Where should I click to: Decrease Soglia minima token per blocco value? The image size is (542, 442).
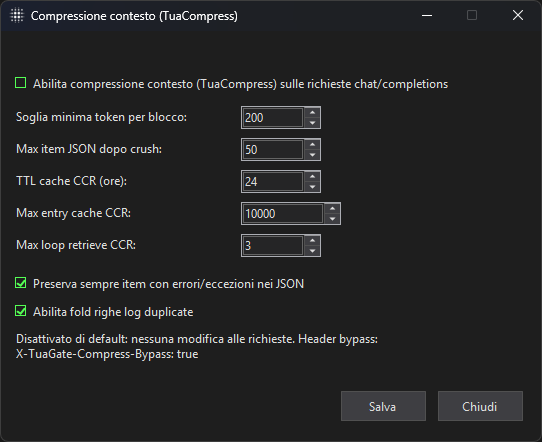[x=312, y=123]
